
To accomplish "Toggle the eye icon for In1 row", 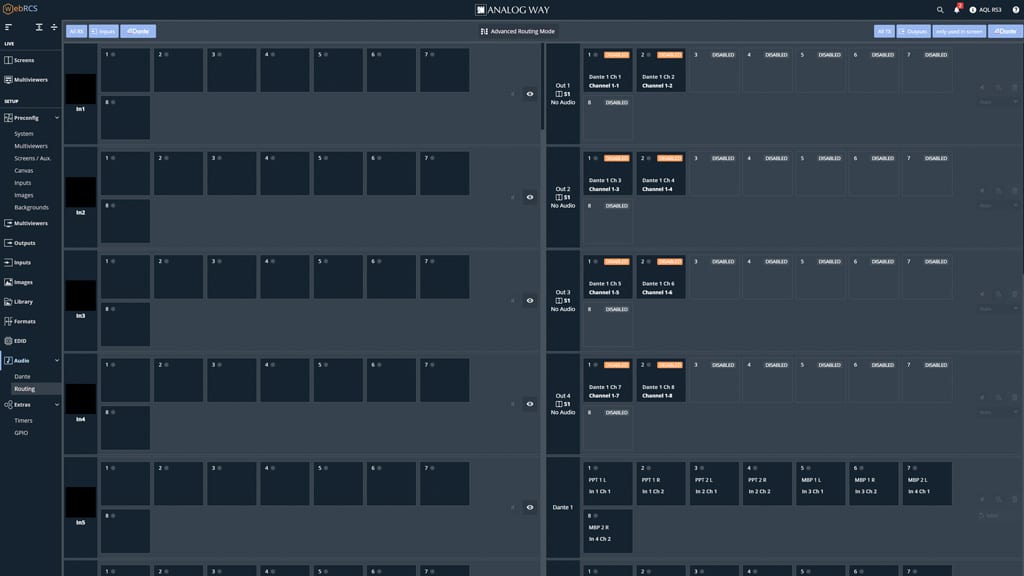I will click(x=530, y=94).
